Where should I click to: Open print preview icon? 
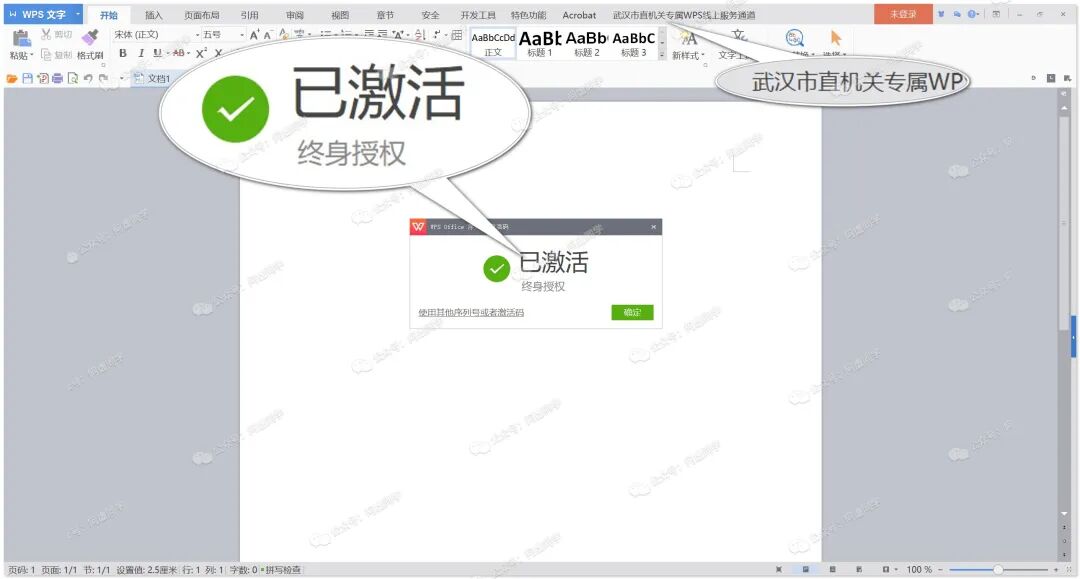point(72,78)
